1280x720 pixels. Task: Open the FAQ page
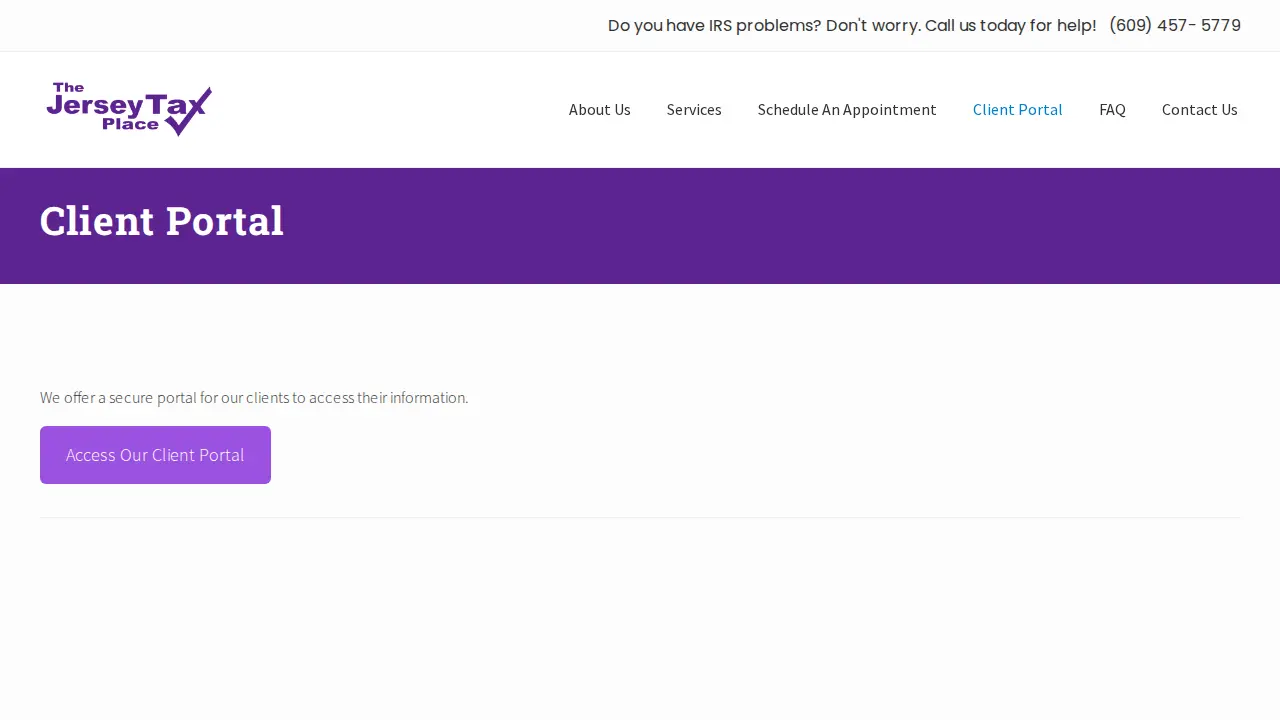1112,110
